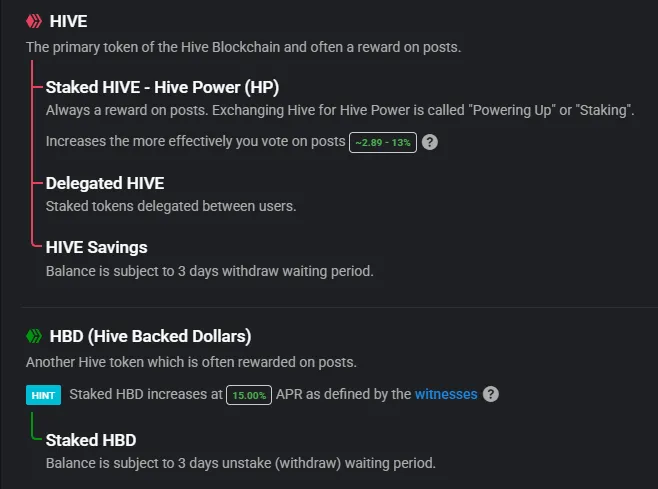Click the HINT label badge
The height and width of the screenshot is (489, 658).
(43, 395)
